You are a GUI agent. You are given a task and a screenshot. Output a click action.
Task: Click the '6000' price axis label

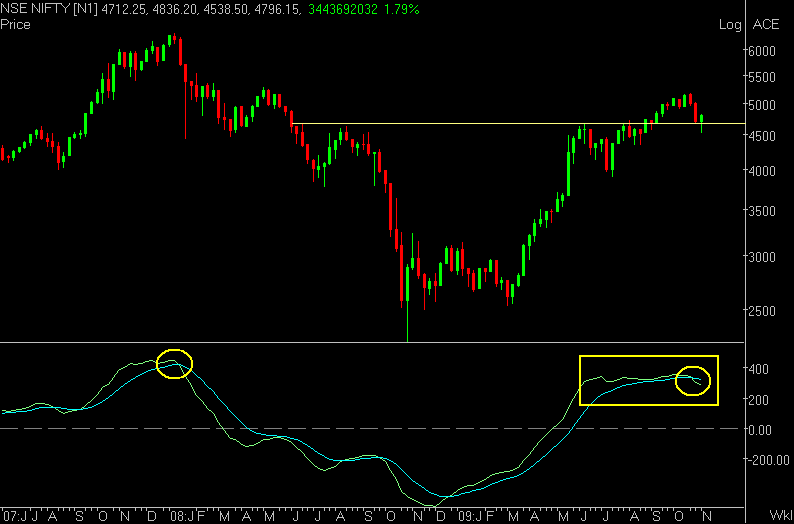point(761,51)
